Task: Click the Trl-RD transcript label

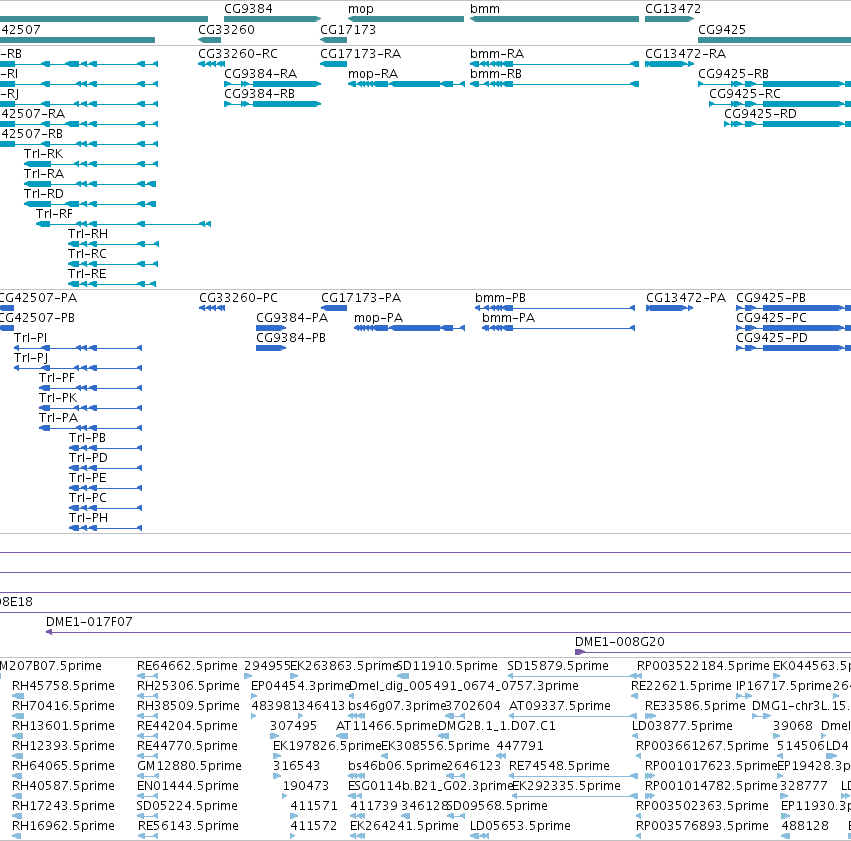Action: (43, 194)
